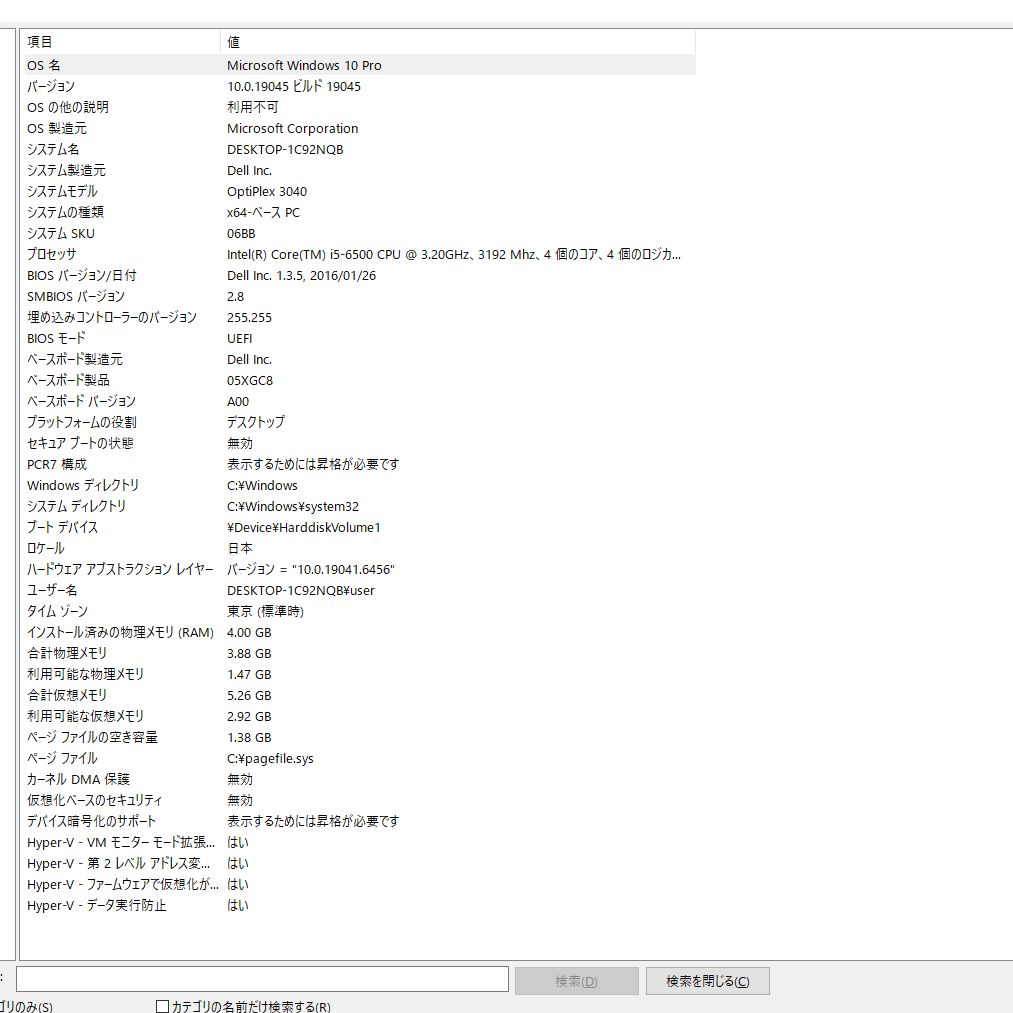Select the ページ ファイル row
Image resolution: width=1013 pixels, height=1013 pixels.
120,758
